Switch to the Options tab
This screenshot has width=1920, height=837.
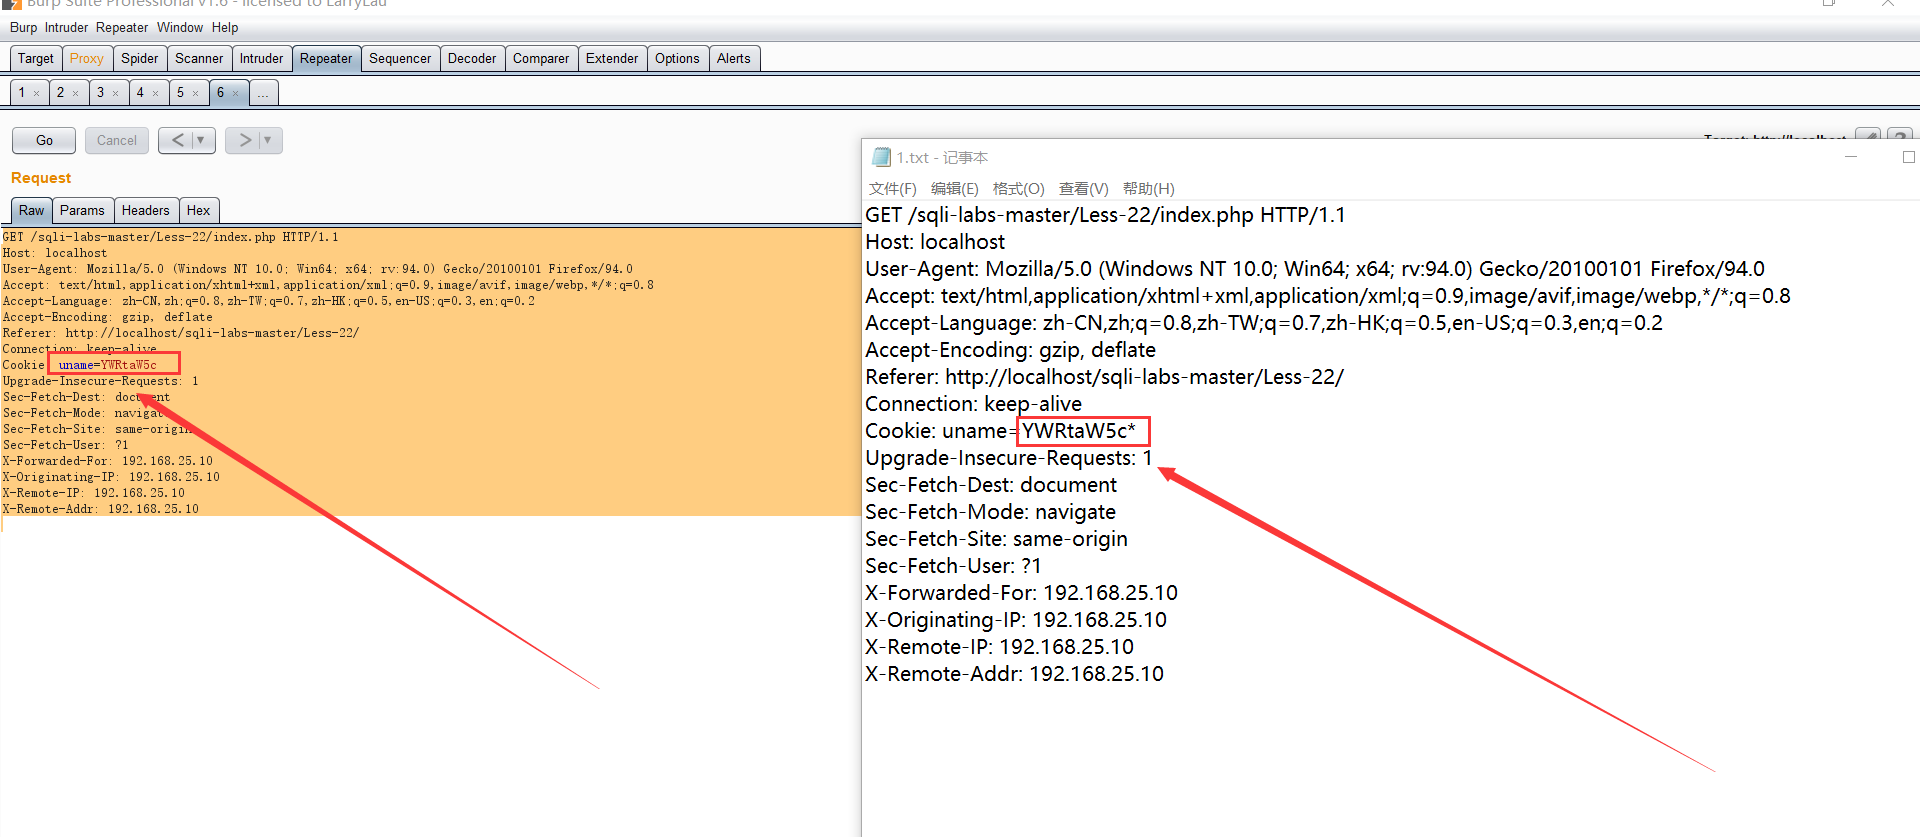coord(677,58)
